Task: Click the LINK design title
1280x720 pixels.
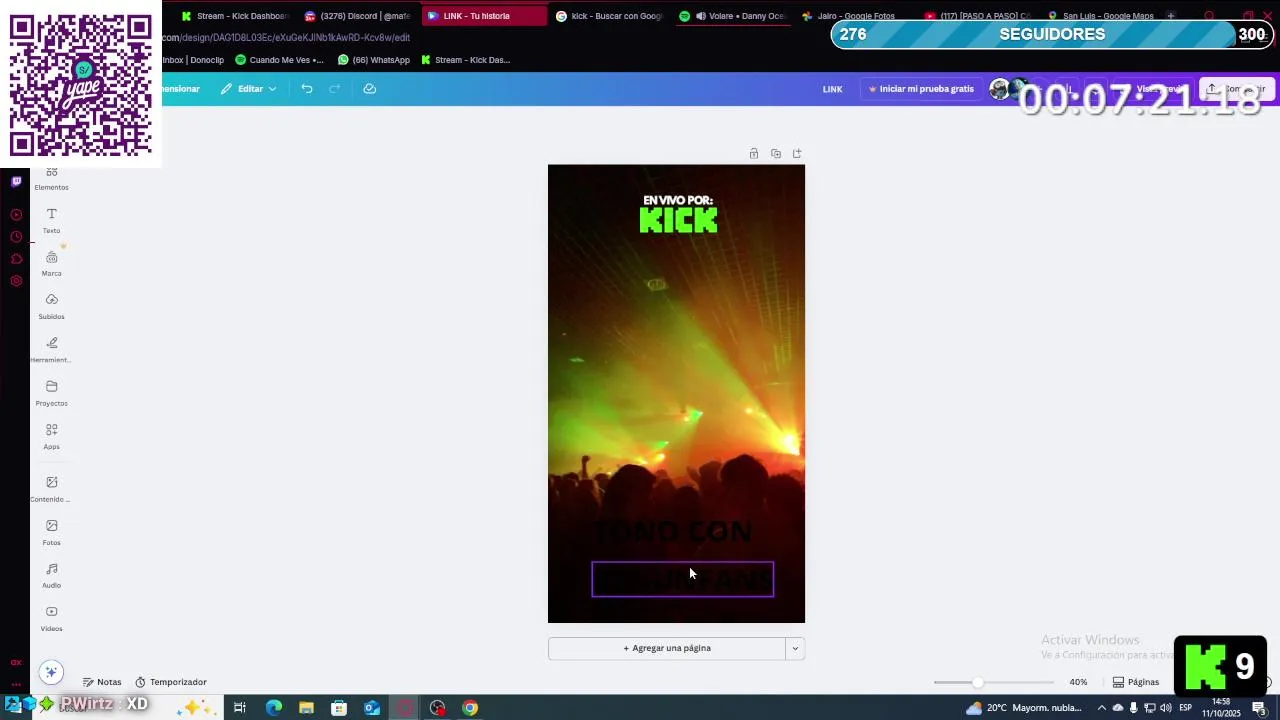Action: click(832, 89)
